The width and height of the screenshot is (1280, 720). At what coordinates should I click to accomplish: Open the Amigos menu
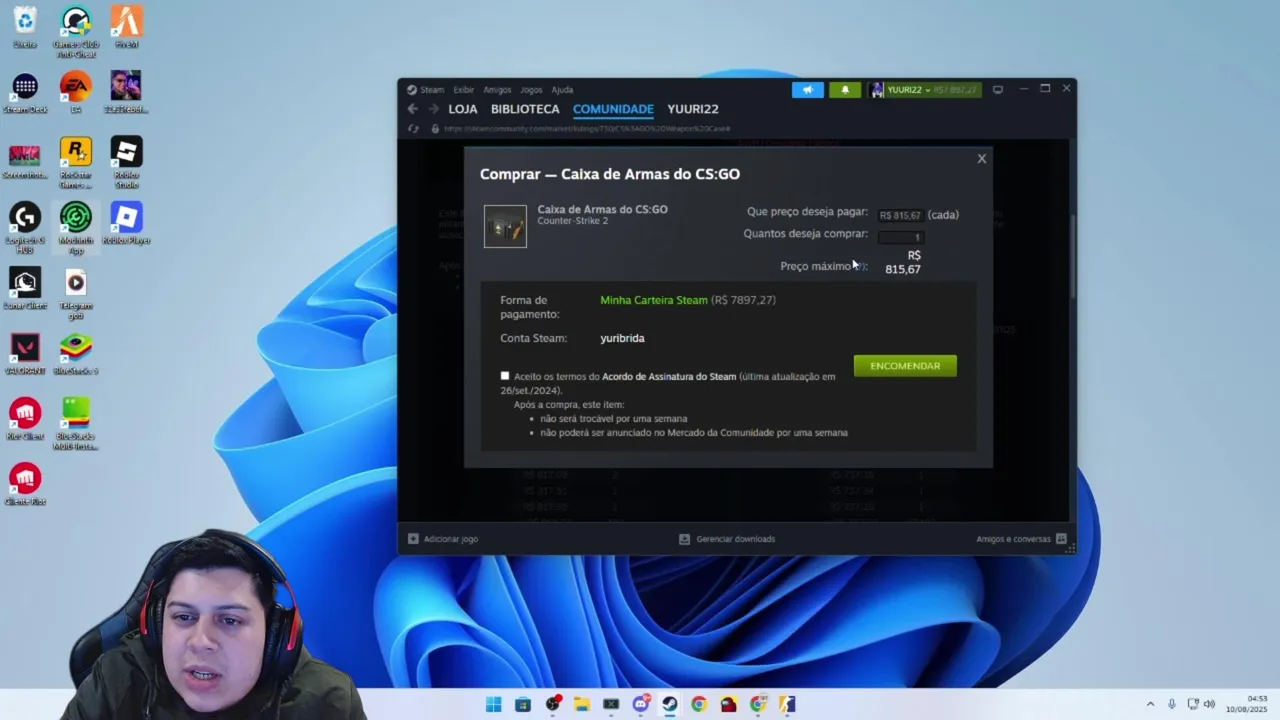[x=497, y=90]
